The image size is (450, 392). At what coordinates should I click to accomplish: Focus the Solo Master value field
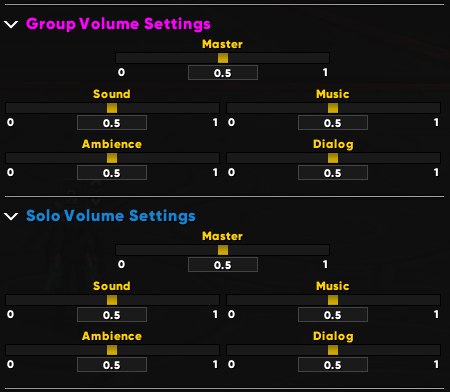tap(223, 265)
